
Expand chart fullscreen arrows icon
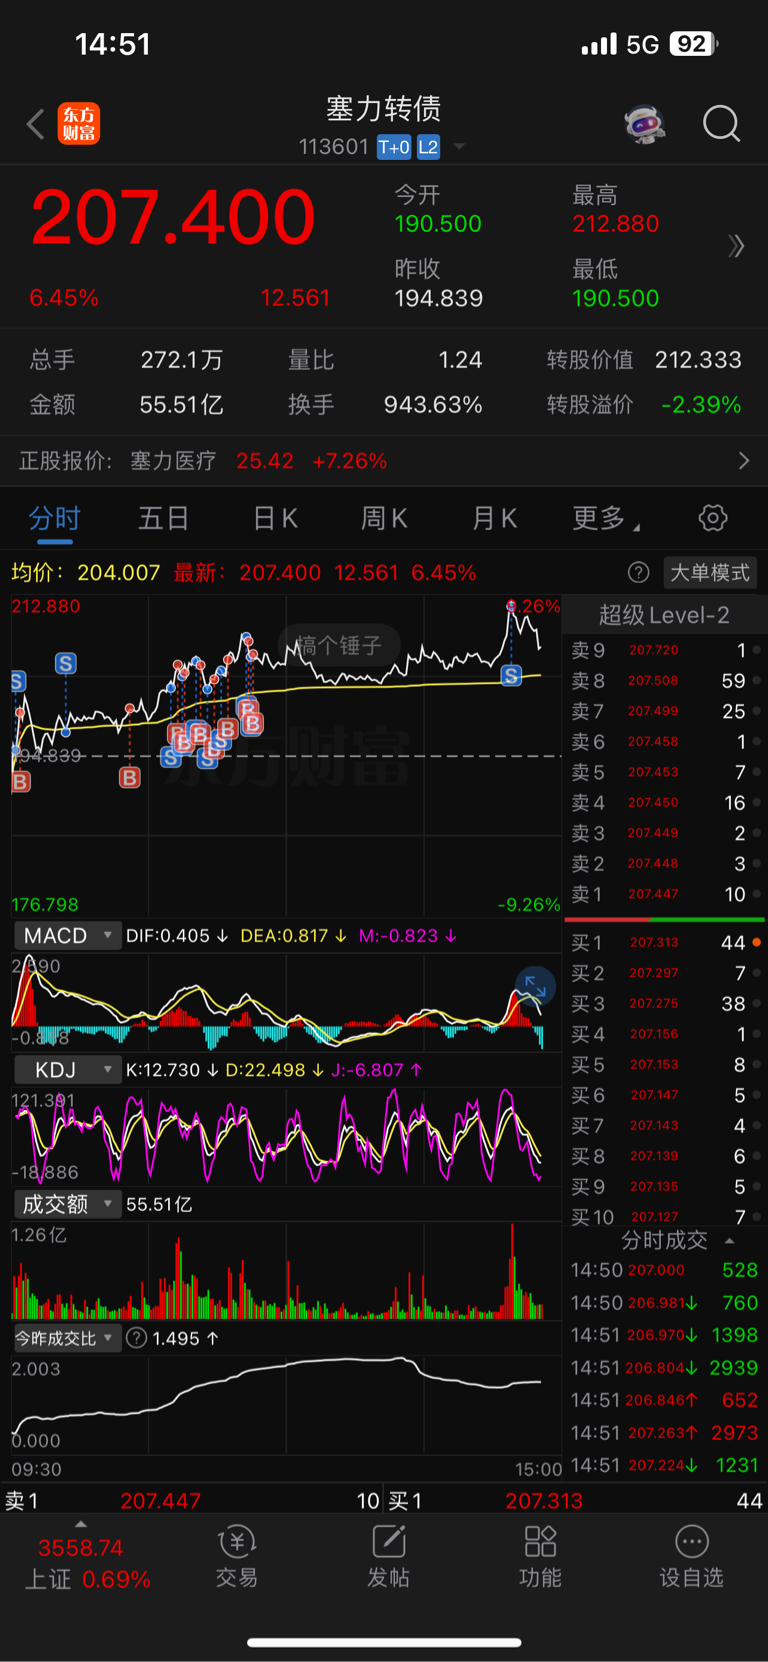pos(535,986)
